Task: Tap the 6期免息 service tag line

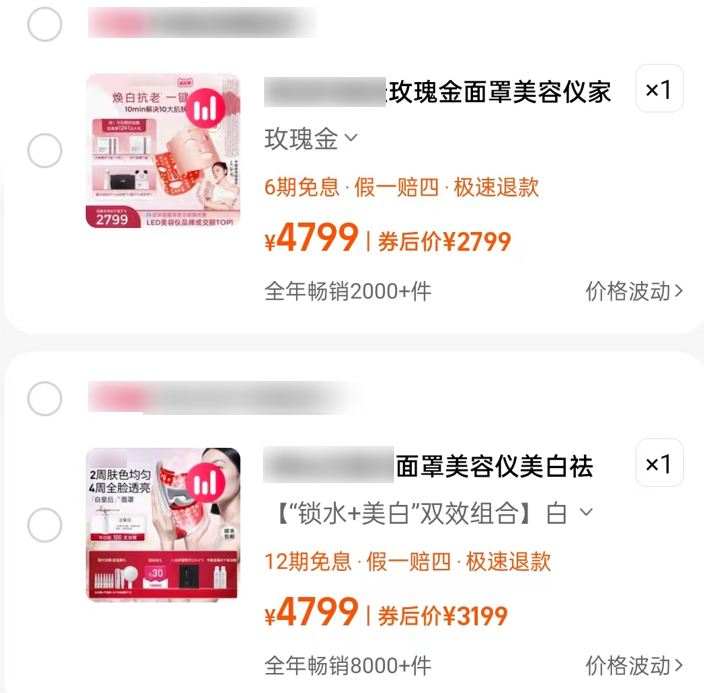Action: click(x=401, y=187)
